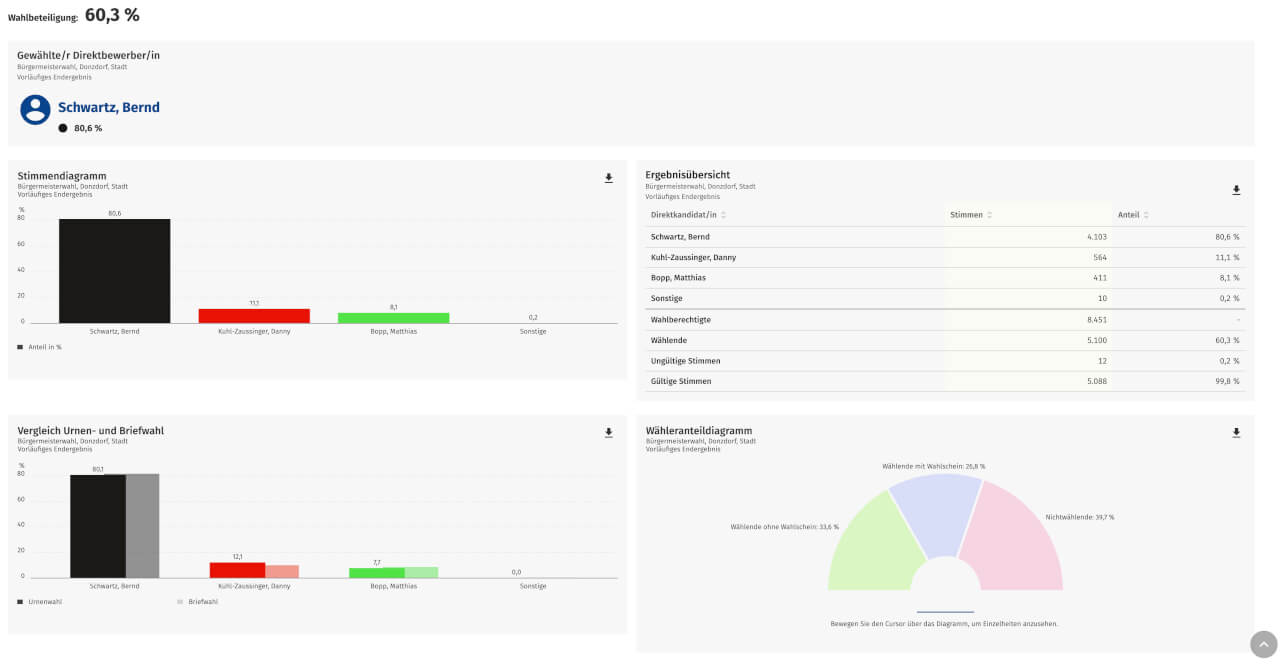Toggle the Briefwahl legend series

click(197, 602)
